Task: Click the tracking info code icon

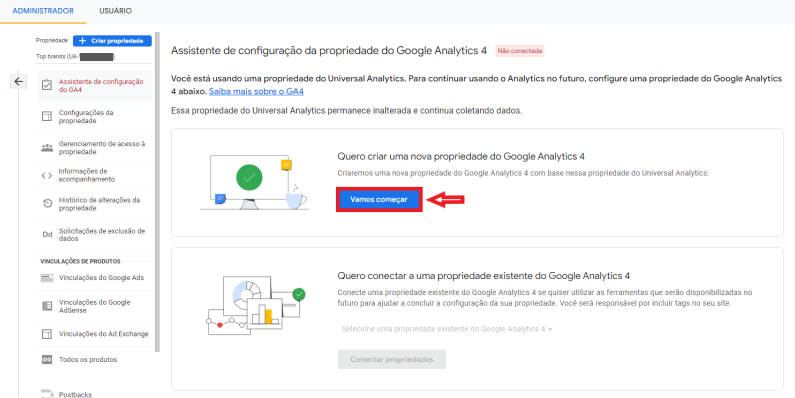Action: point(47,175)
